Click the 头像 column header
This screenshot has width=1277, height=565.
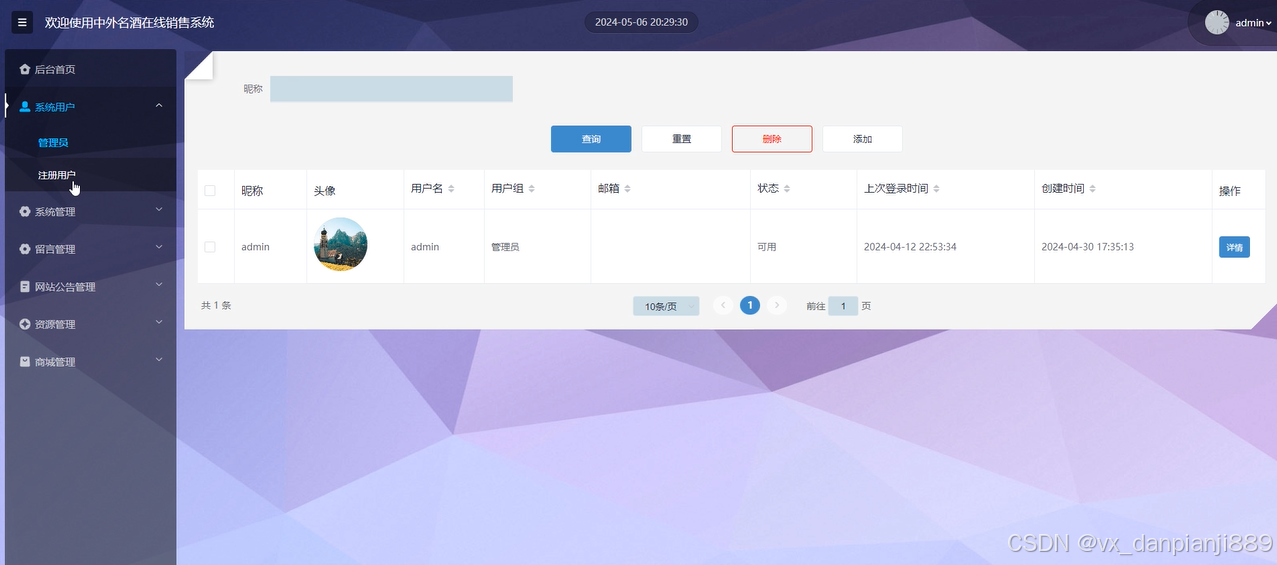click(x=325, y=190)
